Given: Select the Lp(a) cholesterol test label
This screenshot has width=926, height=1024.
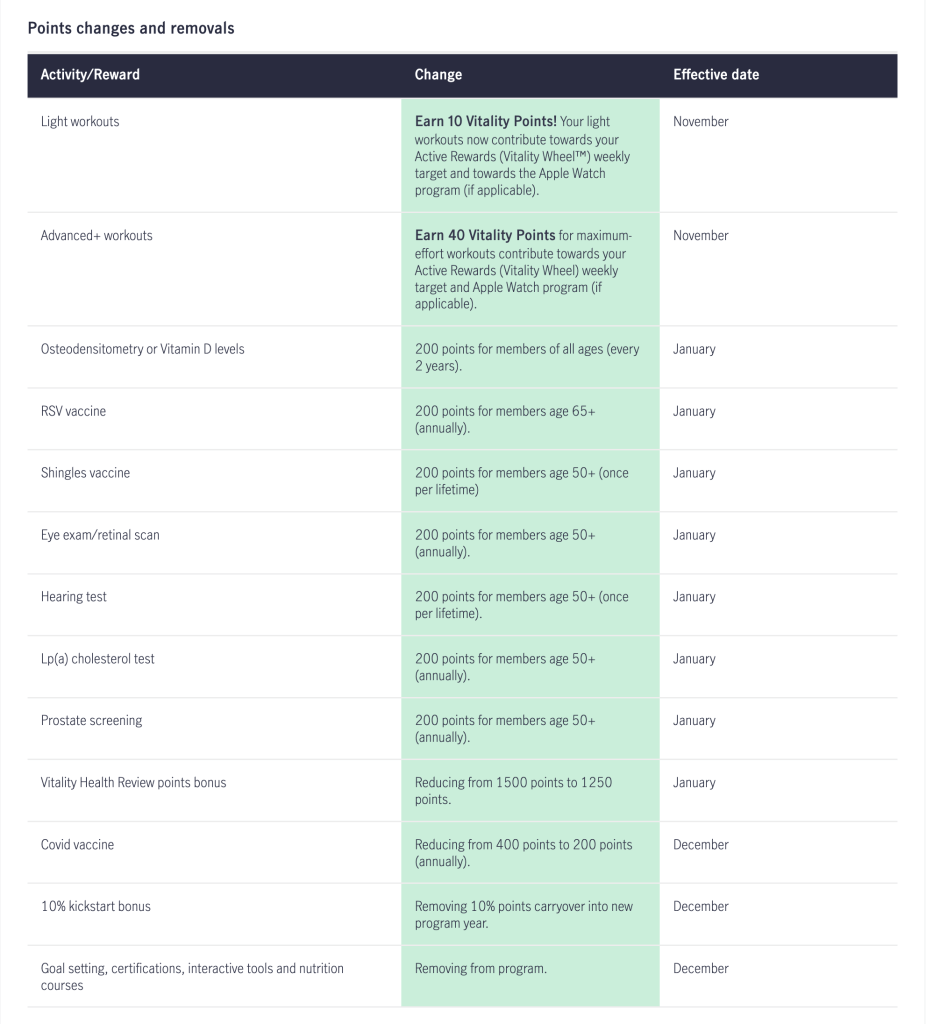Looking at the screenshot, I should (x=98, y=660).
